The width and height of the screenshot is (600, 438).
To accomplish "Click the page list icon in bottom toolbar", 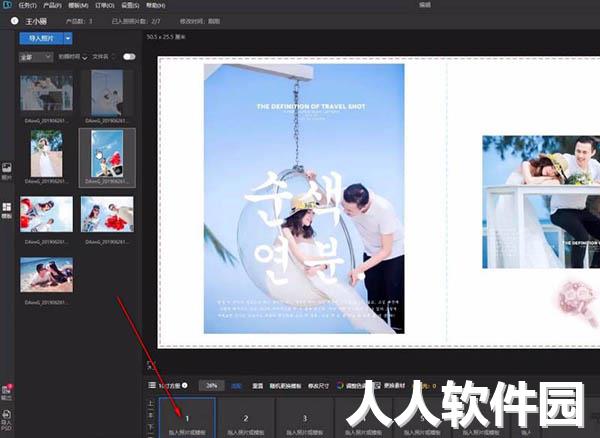I will click(152, 385).
